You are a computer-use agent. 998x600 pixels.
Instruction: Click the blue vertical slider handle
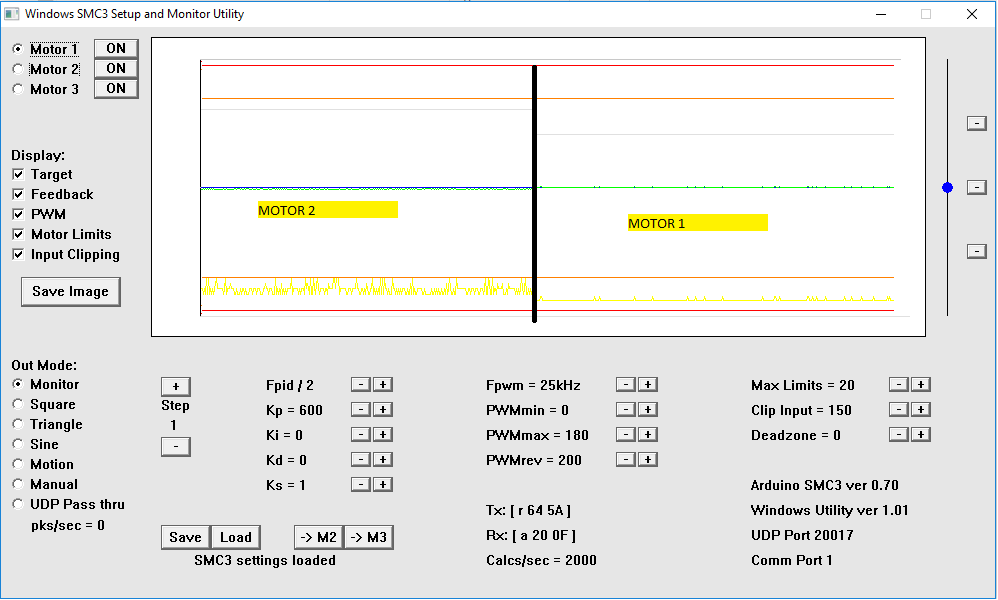(x=948, y=188)
